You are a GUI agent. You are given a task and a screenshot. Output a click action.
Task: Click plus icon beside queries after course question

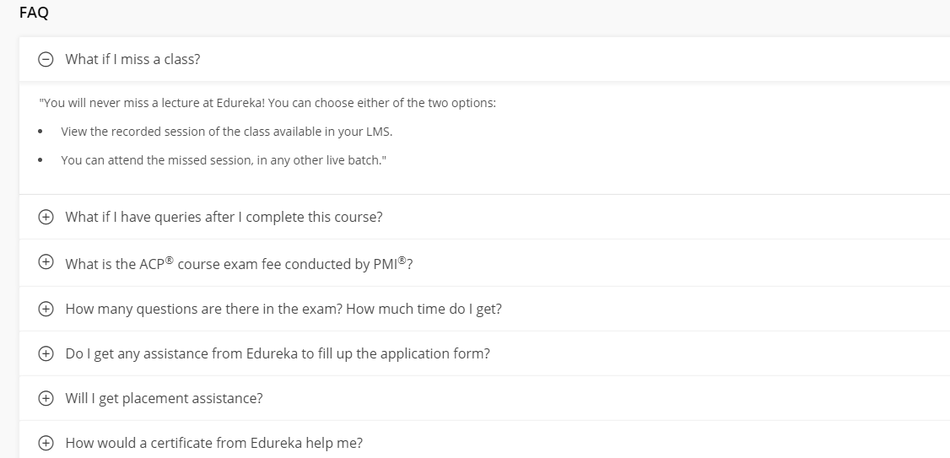pos(45,217)
